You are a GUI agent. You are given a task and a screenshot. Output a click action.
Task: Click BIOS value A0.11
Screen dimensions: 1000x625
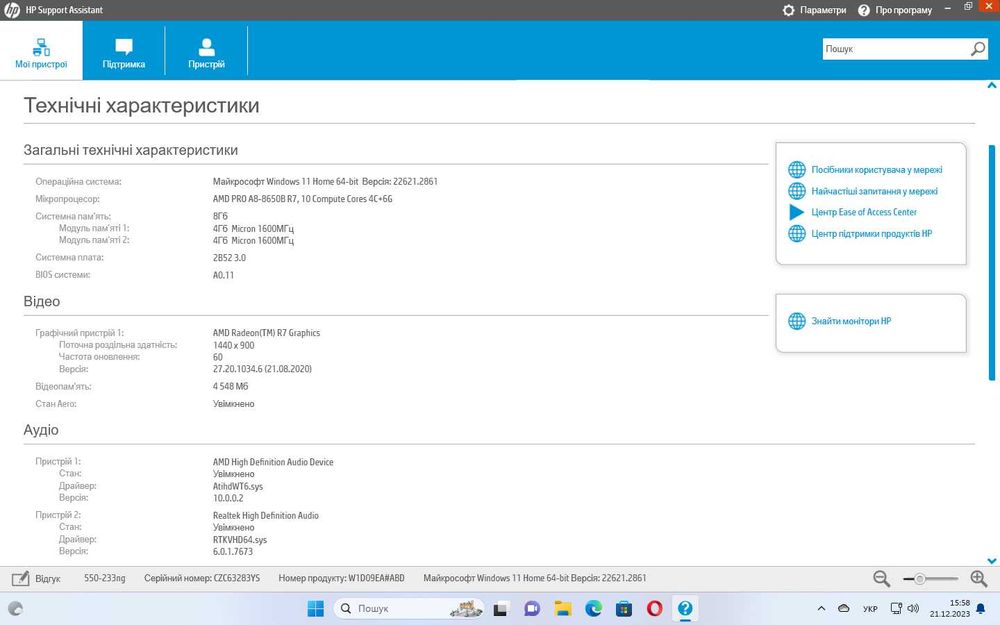tap(223, 276)
